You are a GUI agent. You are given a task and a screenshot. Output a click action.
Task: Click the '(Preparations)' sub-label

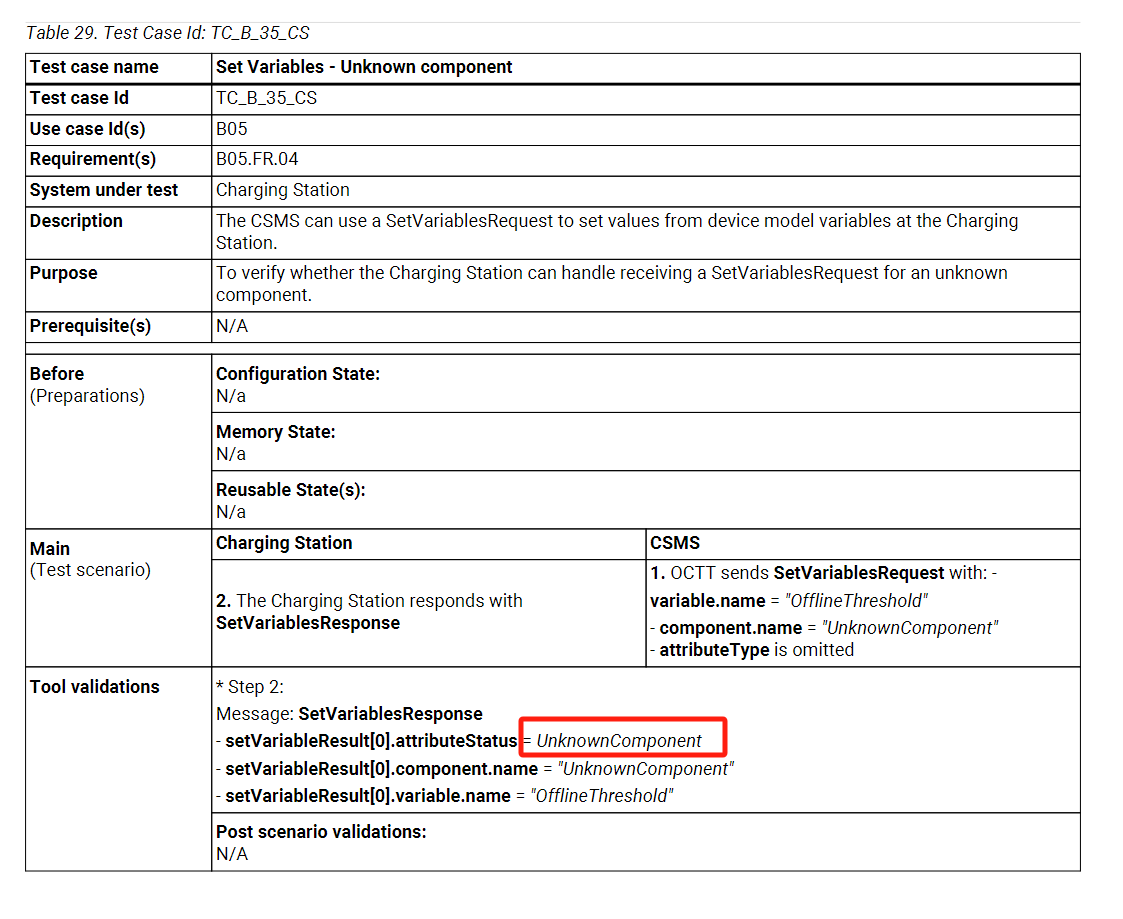pyautogui.click(x=87, y=396)
